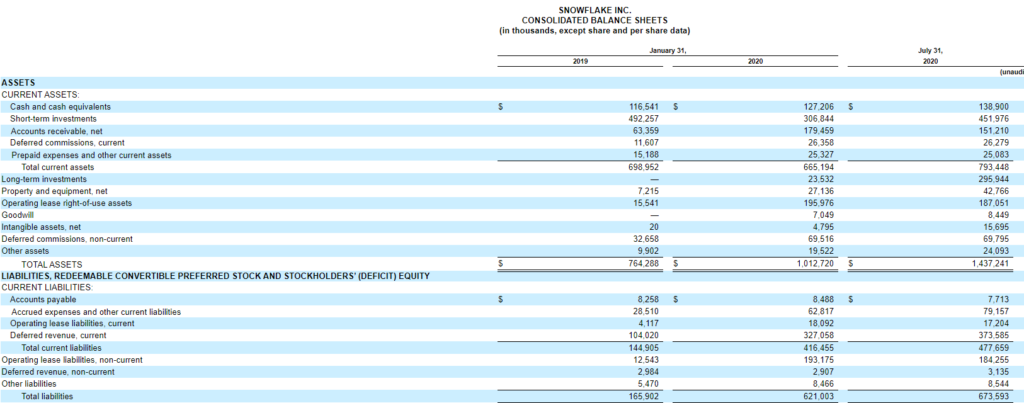Select the Other assets label
Image resolution: width=1024 pixels, height=403 pixels.
pos(25,251)
